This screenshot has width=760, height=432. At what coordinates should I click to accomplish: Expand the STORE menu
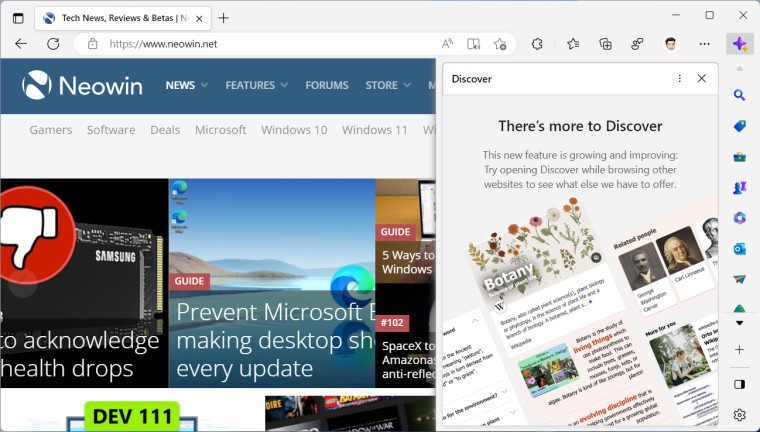coord(388,85)
